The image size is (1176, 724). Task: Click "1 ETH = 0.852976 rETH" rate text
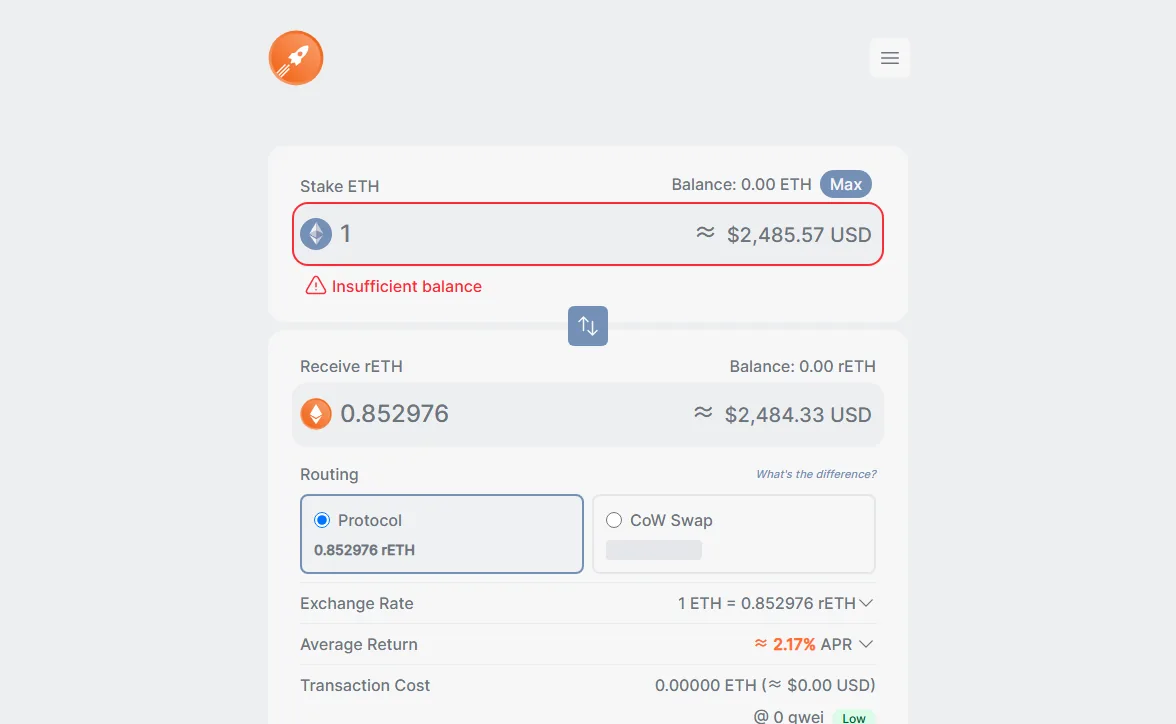[x=766, y=603]
